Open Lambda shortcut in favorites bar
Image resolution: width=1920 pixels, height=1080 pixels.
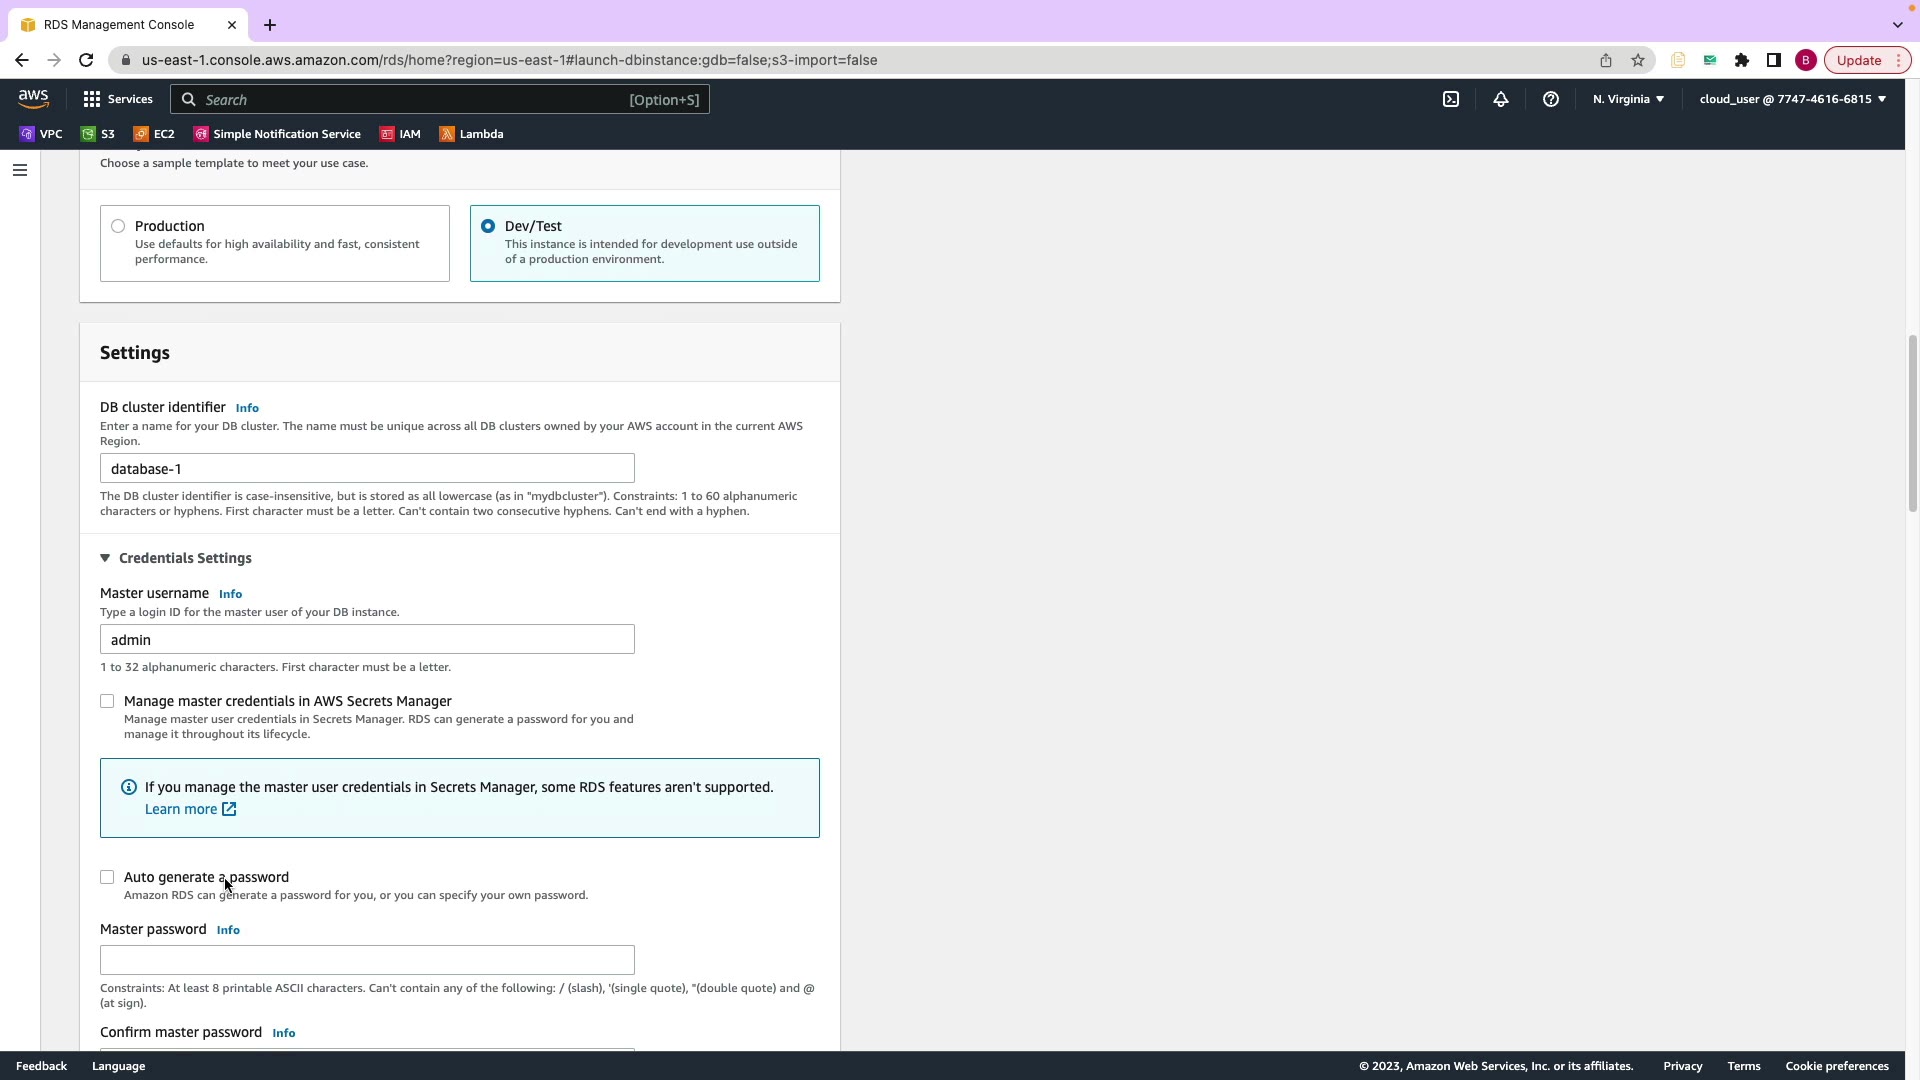pos(471,134)
